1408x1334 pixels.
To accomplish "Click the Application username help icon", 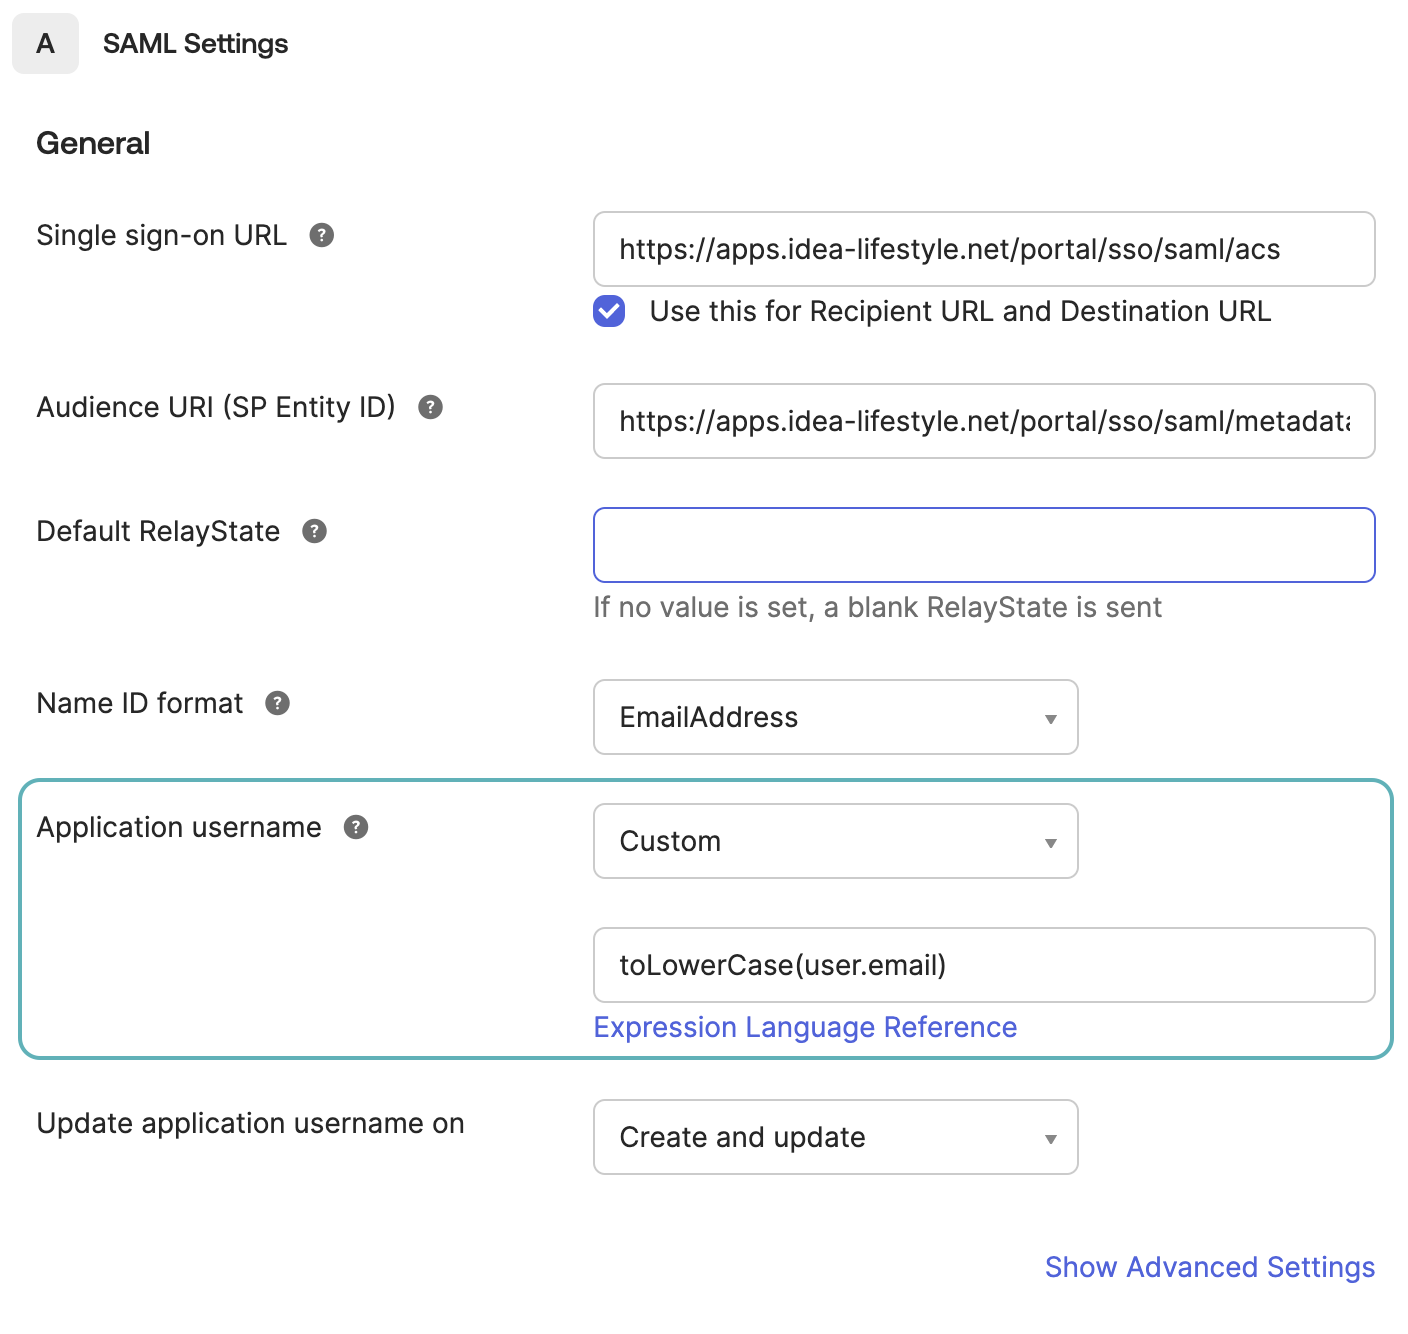I will click(x=355, y=827).
